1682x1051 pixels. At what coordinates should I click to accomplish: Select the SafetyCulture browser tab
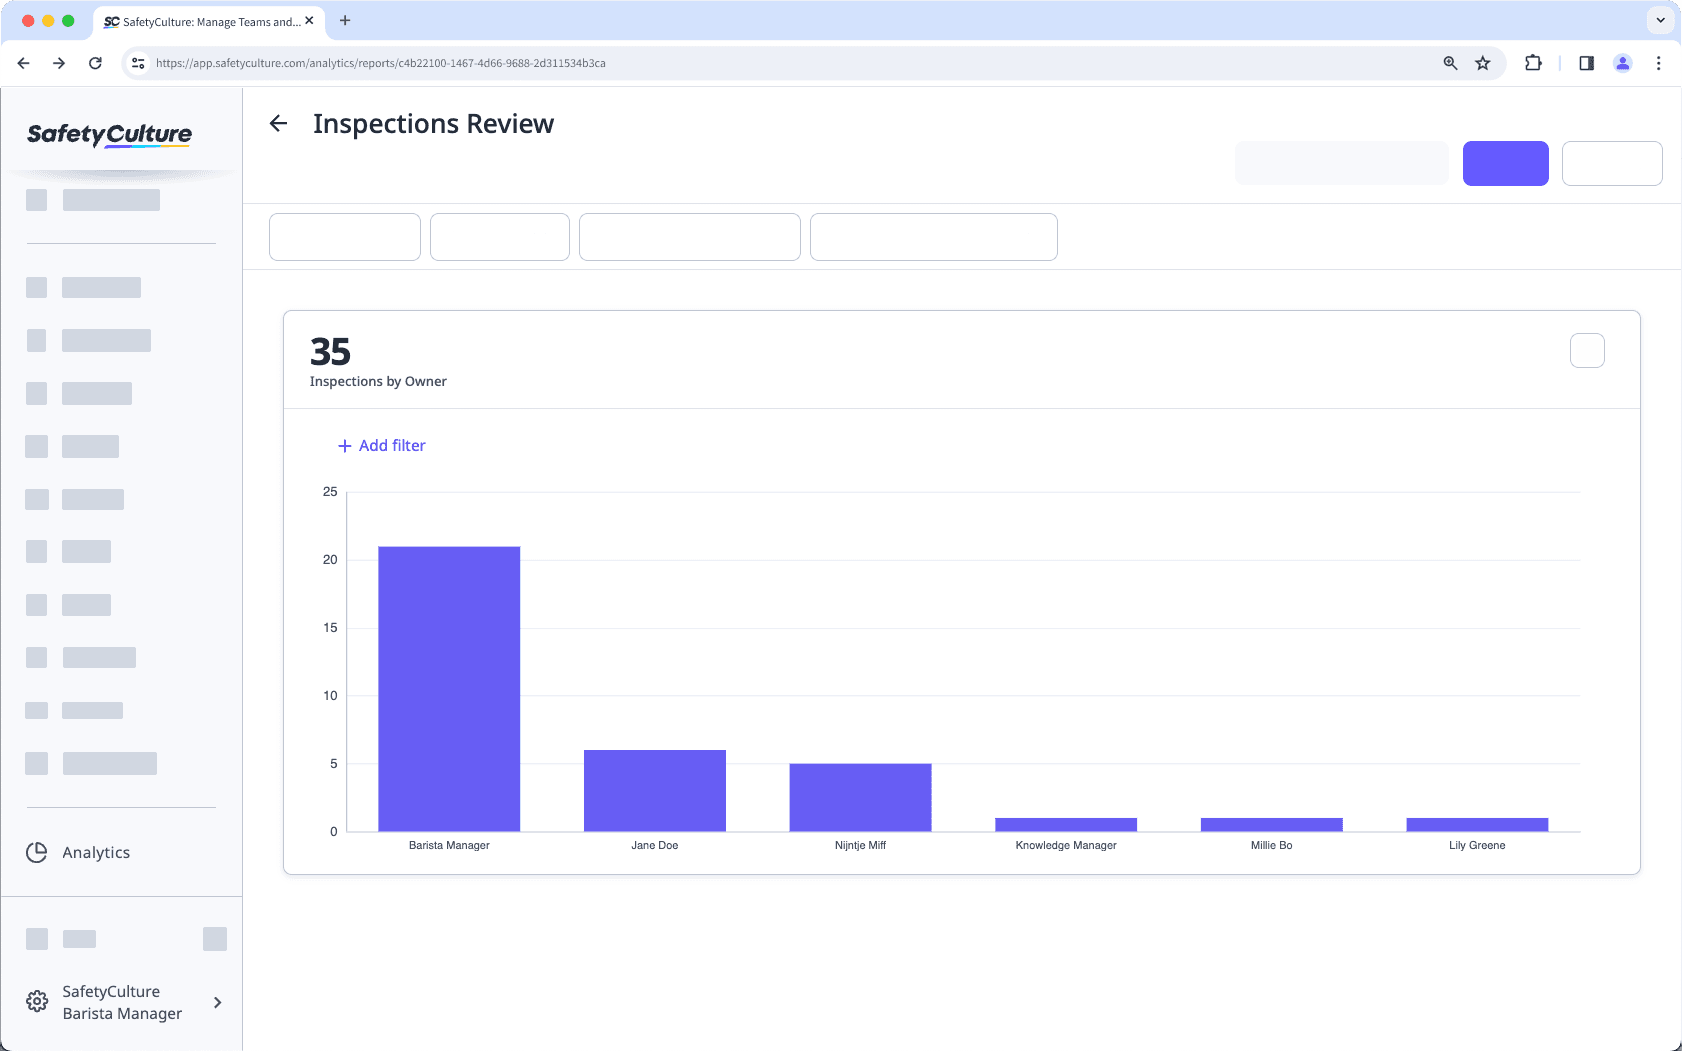205,21
